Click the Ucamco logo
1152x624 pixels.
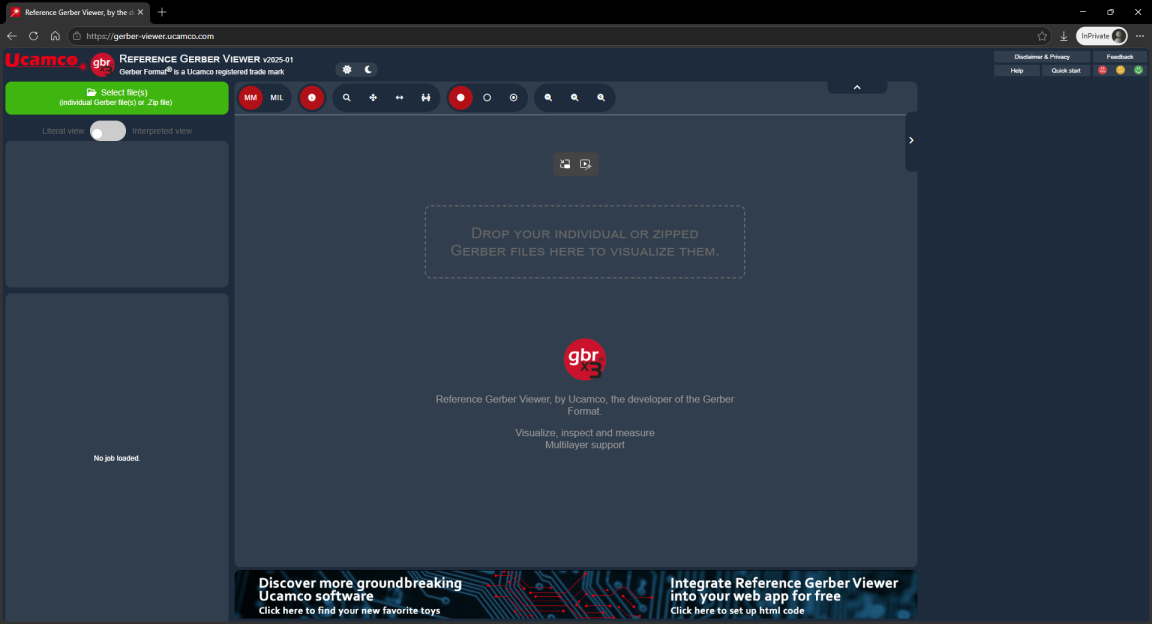click(45, 61)
